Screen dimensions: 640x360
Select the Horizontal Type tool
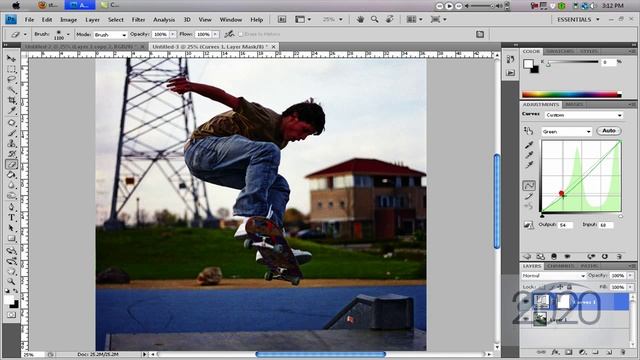point(11,218)
